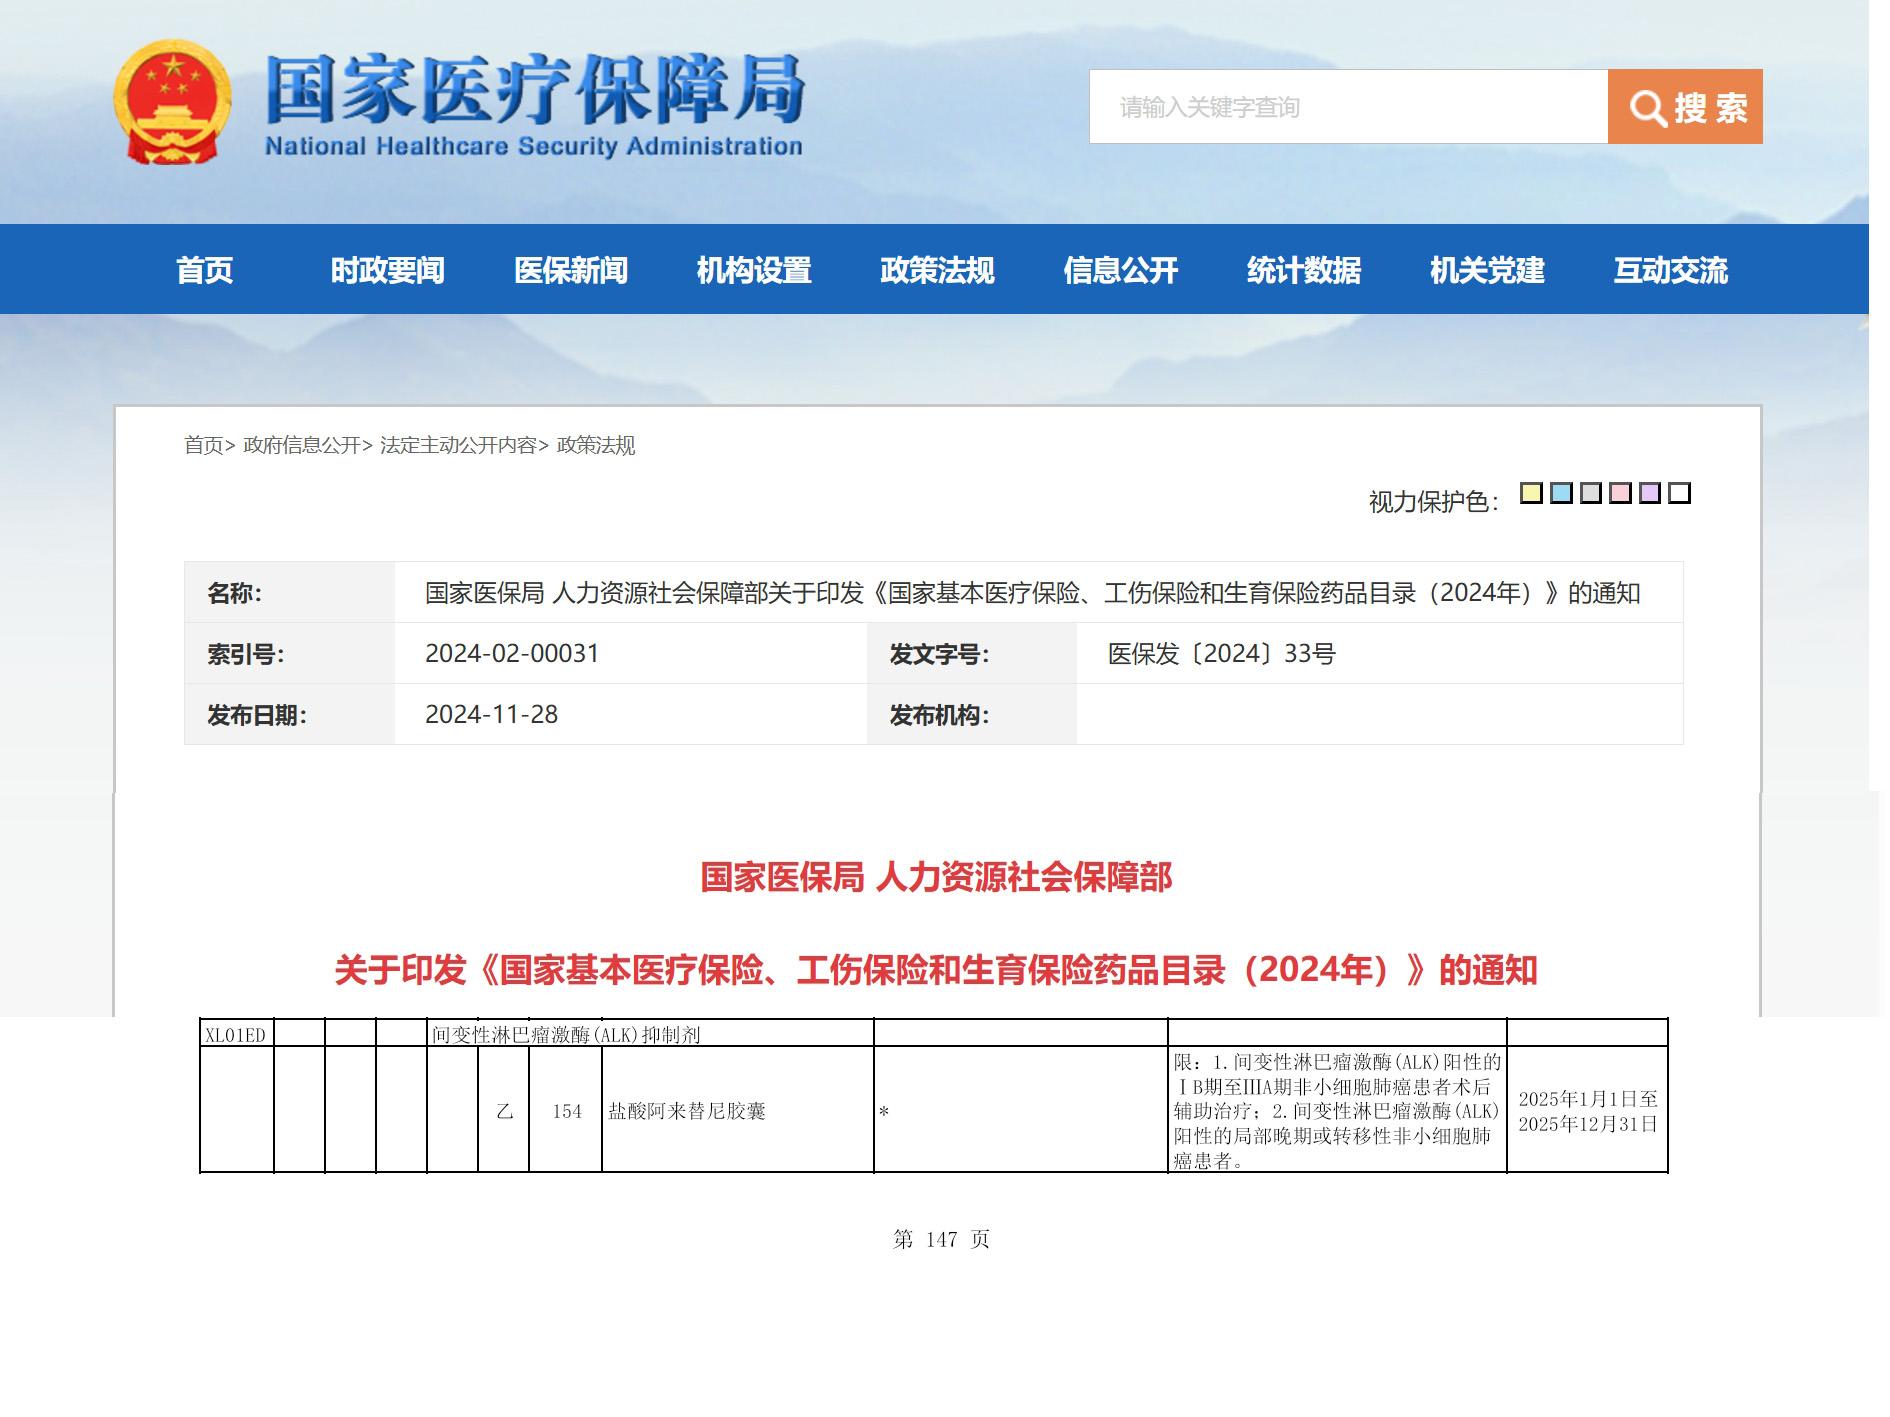The image size is (1890, 1417).
Task: Select the yellow eye-protection color swatch
Action: pyautogui.click(x=1531, y=493)
